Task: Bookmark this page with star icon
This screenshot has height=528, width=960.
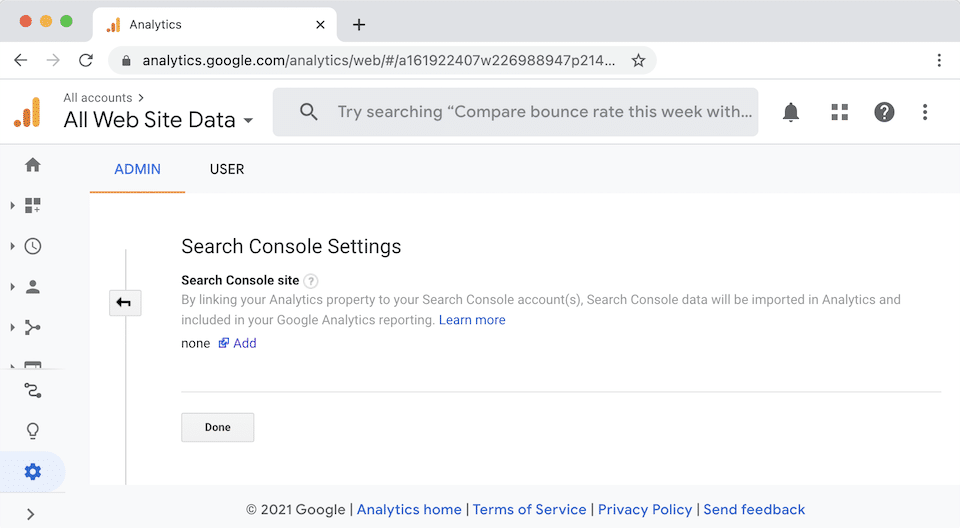Action: click(638, 60)
